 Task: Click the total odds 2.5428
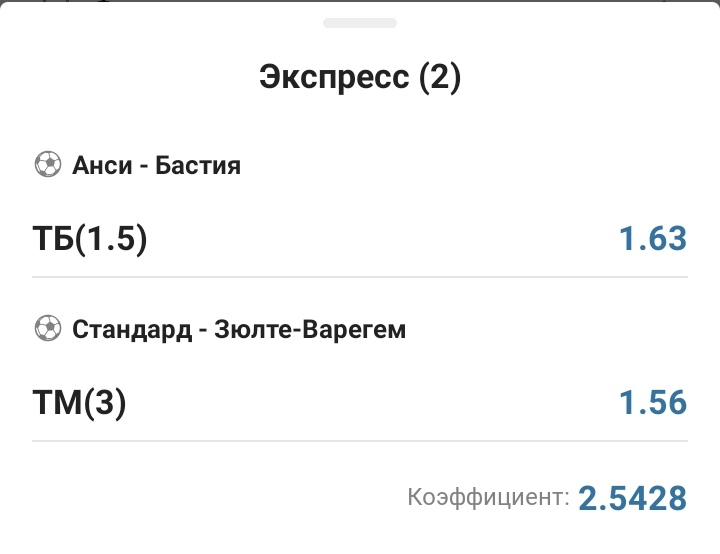633,497
